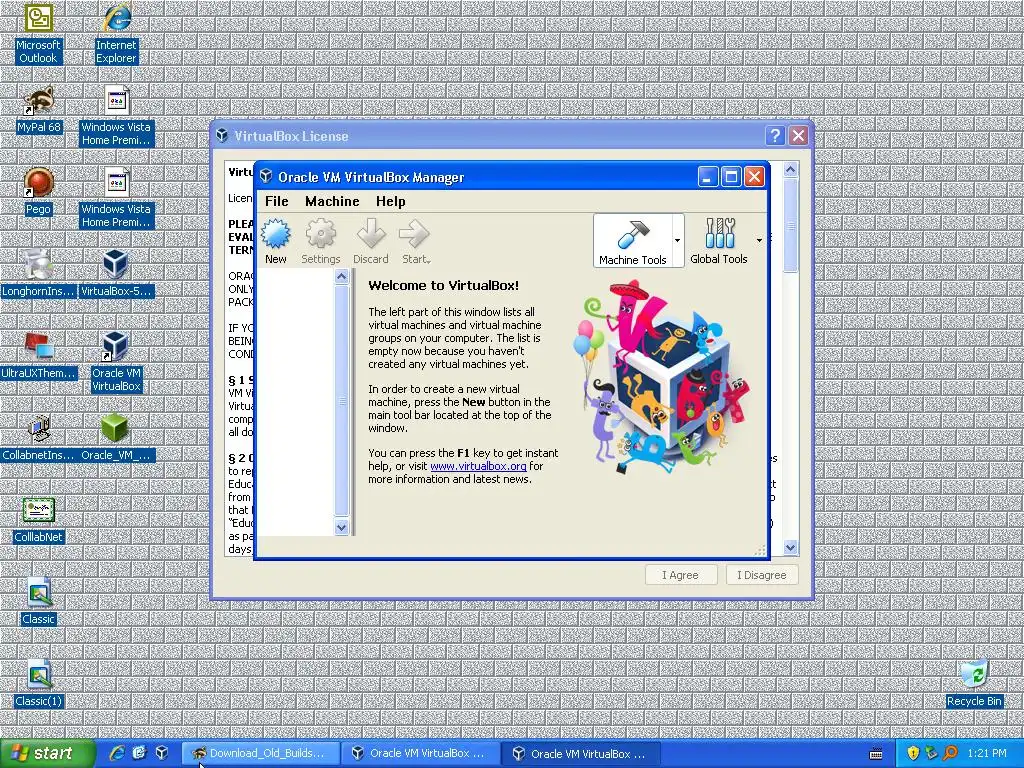
Task: Select the Oracle_VM_... green cube icon
Action: pos(116,438)
